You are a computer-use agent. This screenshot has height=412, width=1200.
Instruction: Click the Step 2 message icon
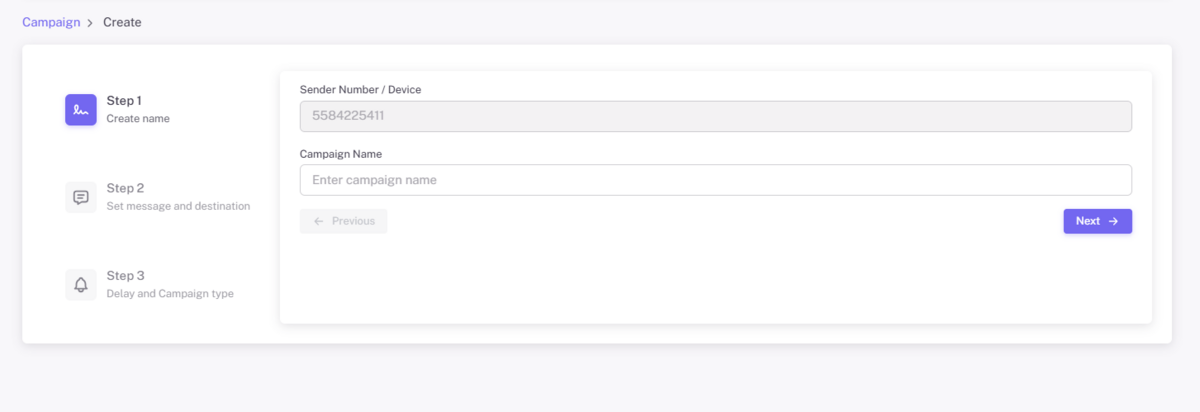(x=81, y=197)
